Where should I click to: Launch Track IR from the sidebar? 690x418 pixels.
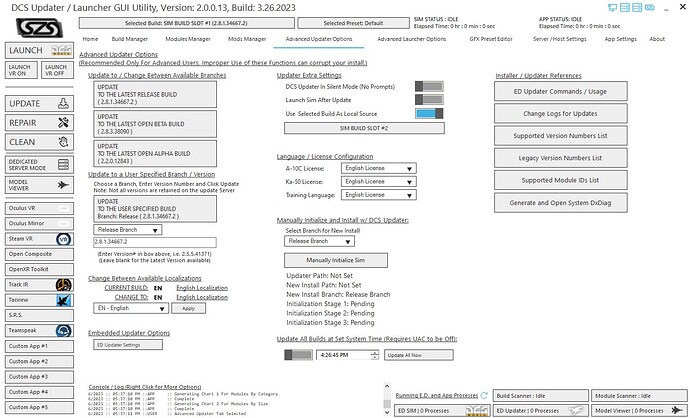tap(39, 285)
